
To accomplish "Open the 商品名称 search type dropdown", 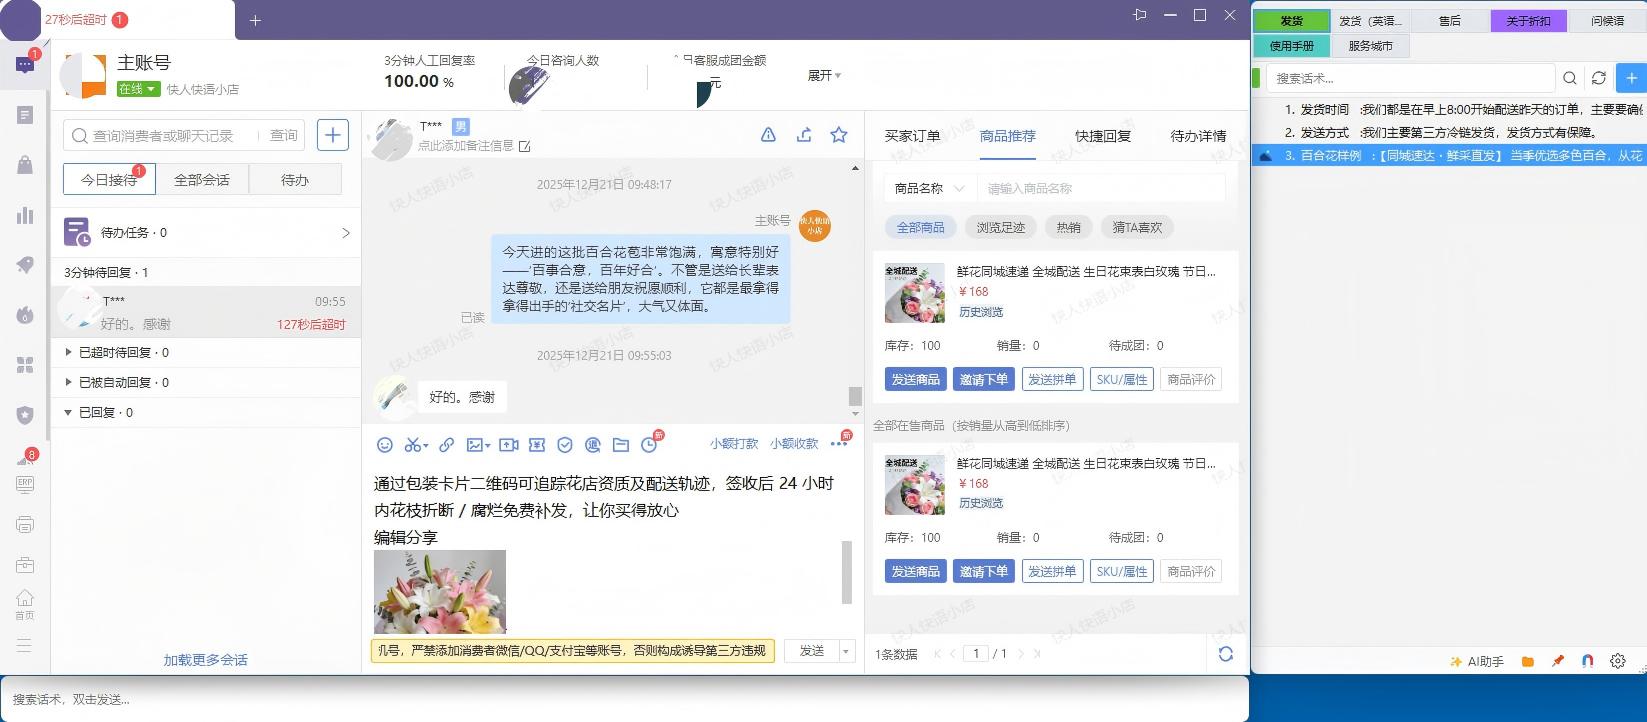I will 929,188.
